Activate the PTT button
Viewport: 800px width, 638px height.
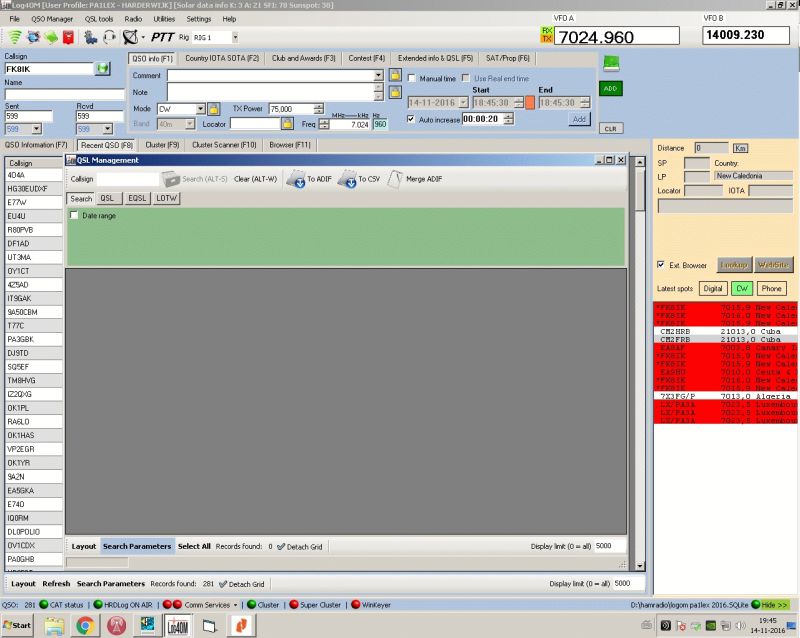click(162, 37)
